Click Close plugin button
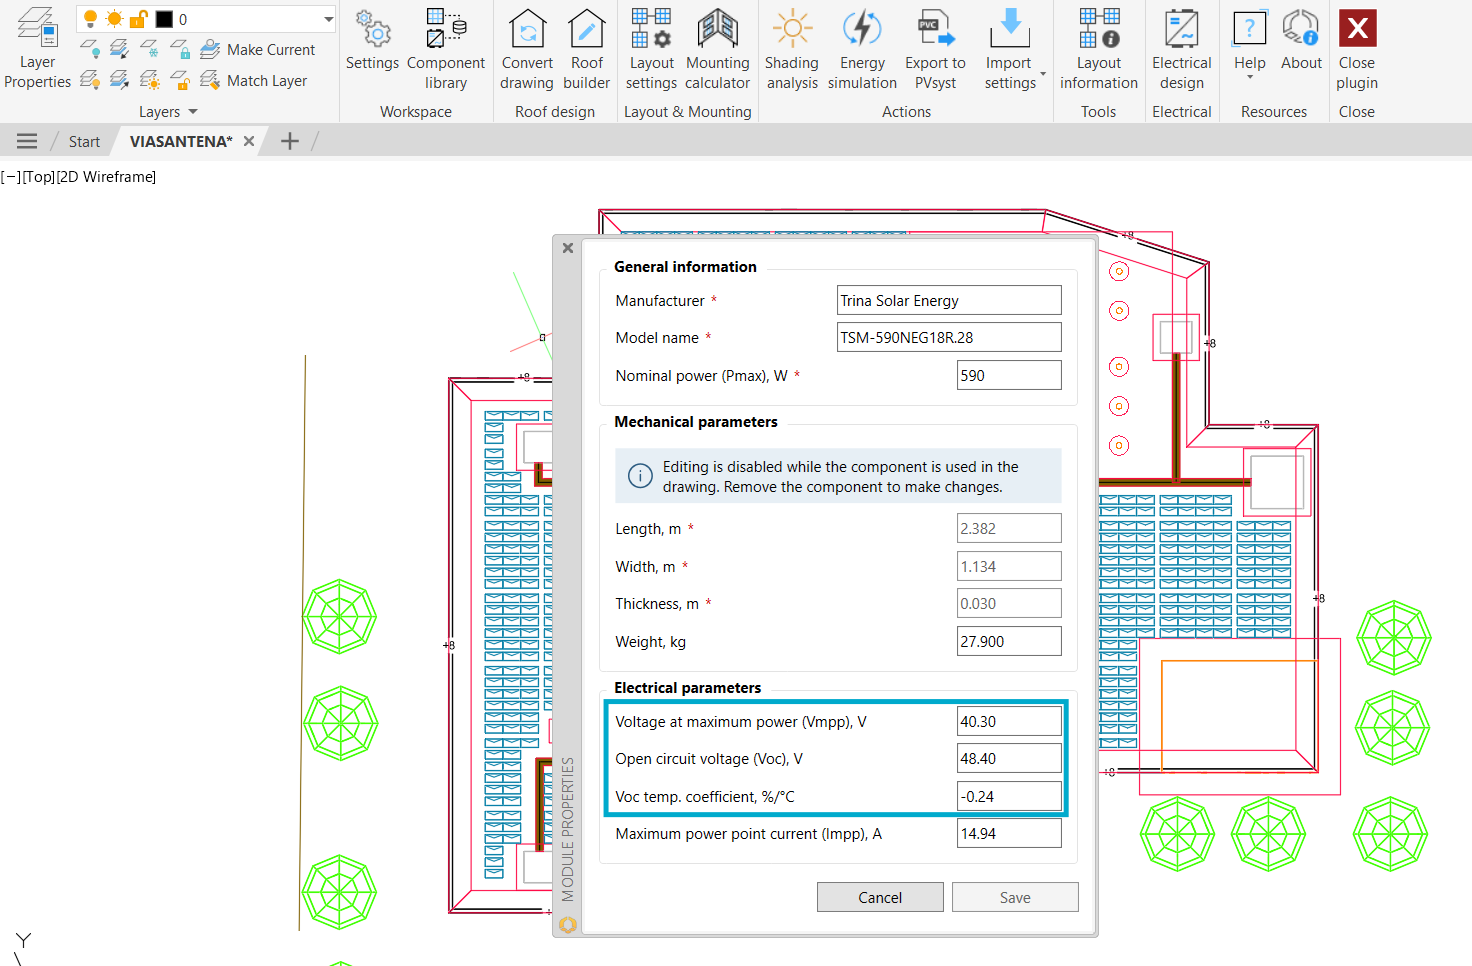This screenshot has height=966, width=1472. pyautogui.click(x=1357, y=49)
